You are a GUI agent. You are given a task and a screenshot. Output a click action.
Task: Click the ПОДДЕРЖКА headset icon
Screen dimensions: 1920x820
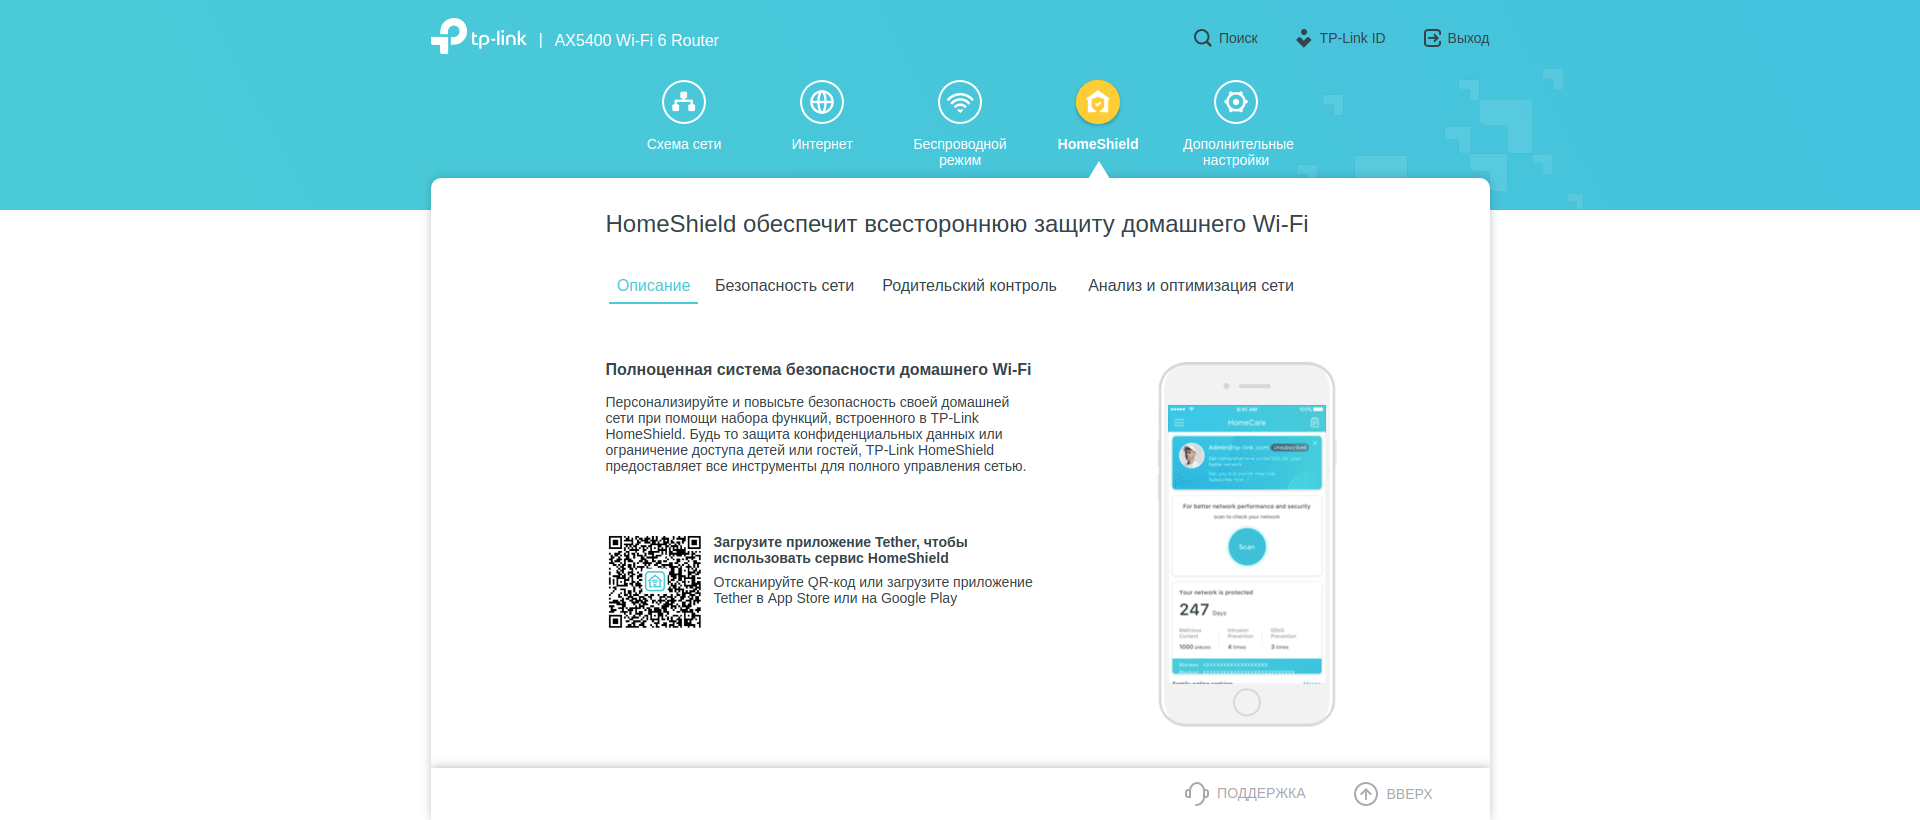pyautogui.click(x=1196, y=793)
